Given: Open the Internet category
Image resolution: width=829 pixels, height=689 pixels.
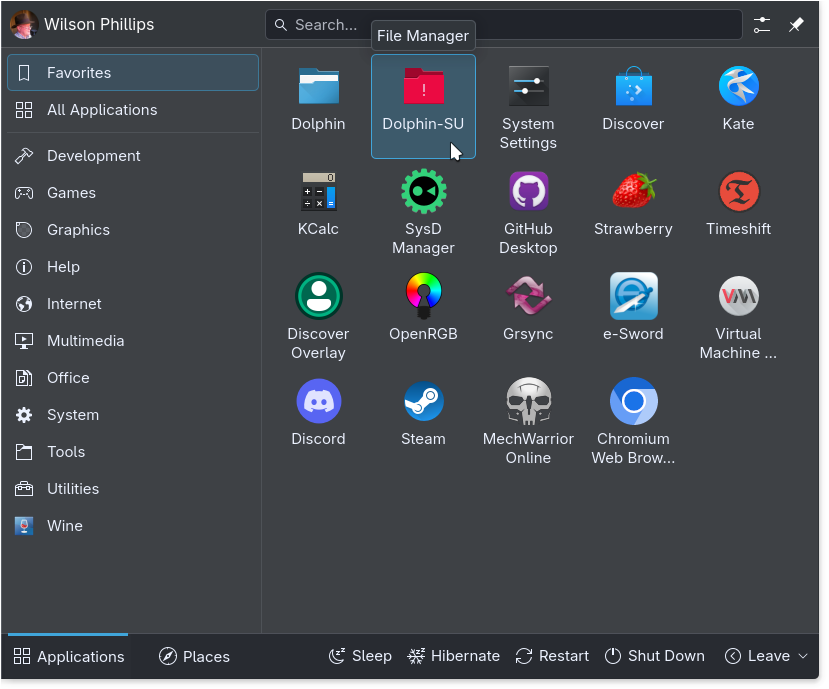Looking at the screenshot, I should pos(133,304).
